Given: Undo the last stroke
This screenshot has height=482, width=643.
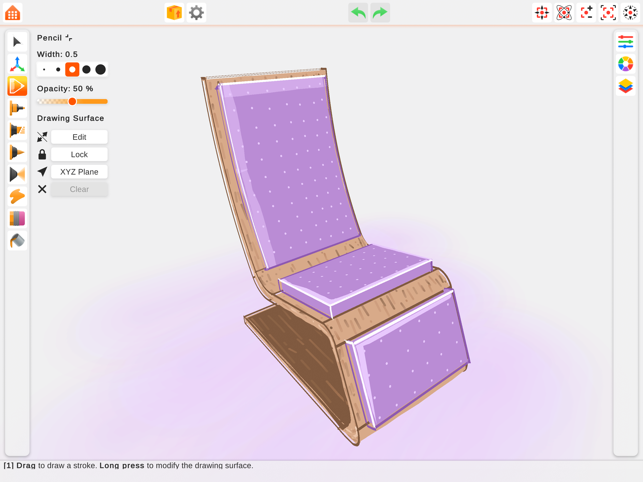Looking at the screenshot, I should [358, 13].
